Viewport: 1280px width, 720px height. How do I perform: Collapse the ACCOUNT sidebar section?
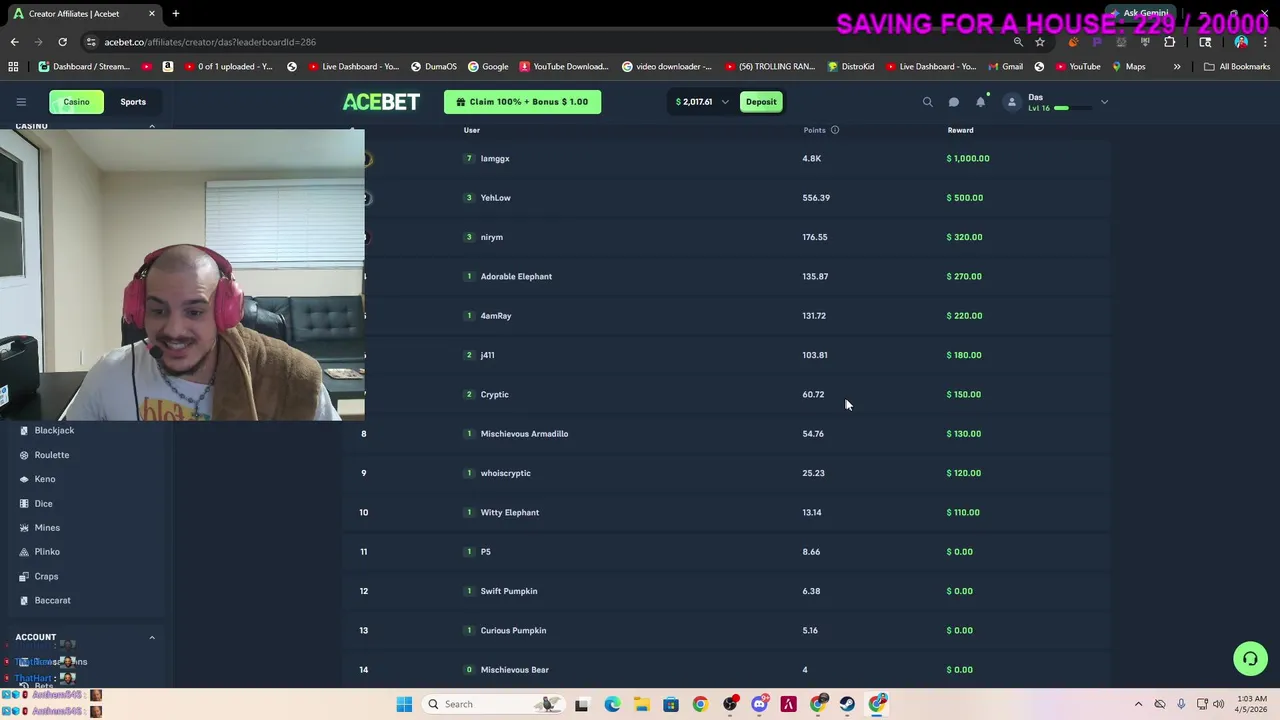[x=152, y=637]
